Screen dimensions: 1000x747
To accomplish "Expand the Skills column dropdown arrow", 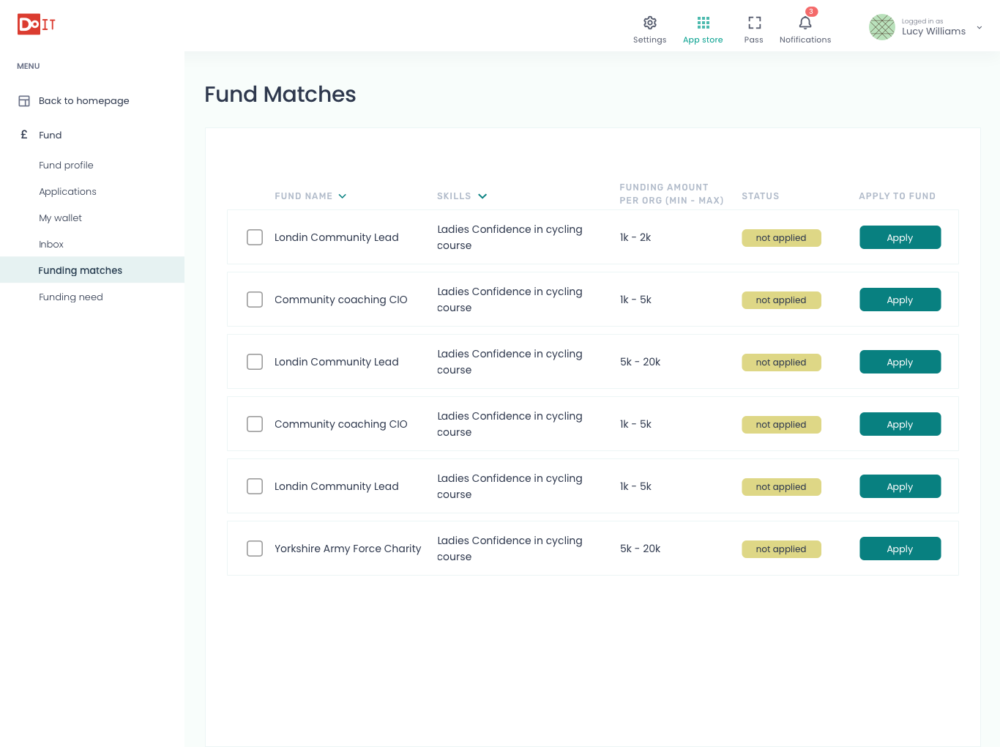I will point(482,197).
